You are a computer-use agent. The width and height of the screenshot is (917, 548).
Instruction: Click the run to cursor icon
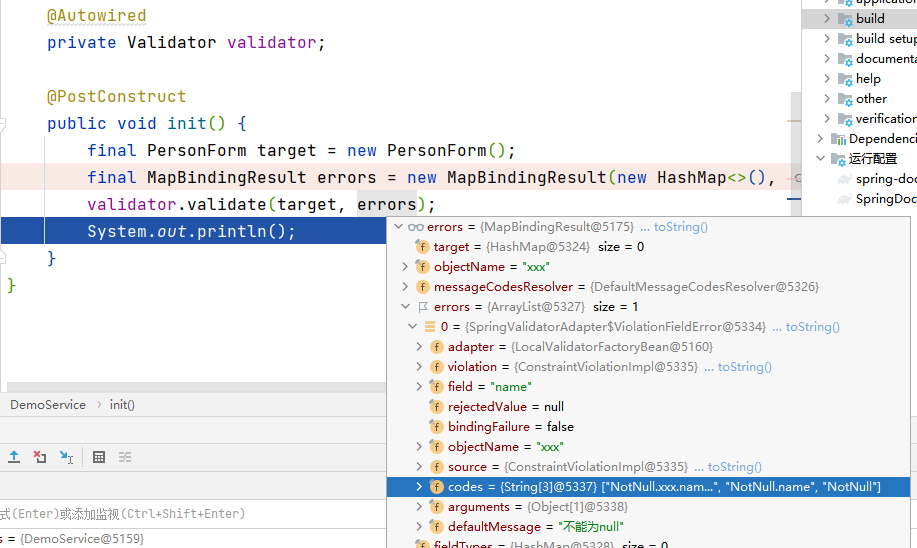[66, 457]
